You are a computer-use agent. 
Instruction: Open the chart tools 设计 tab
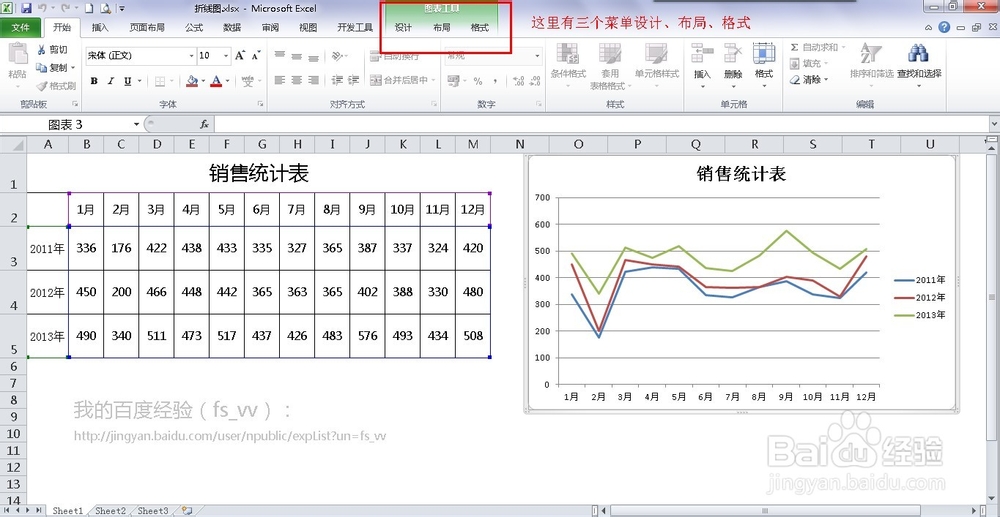click(403, 27)
